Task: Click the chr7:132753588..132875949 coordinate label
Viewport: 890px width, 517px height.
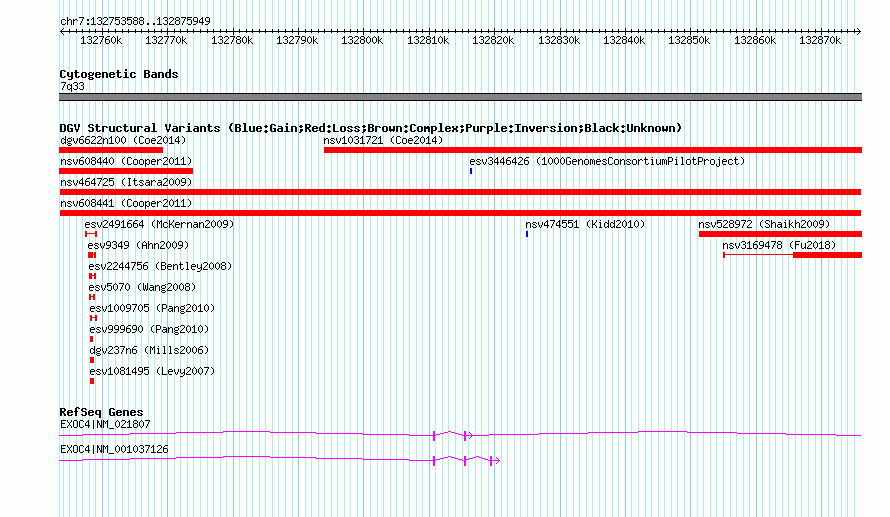Action: click(135, 21)
